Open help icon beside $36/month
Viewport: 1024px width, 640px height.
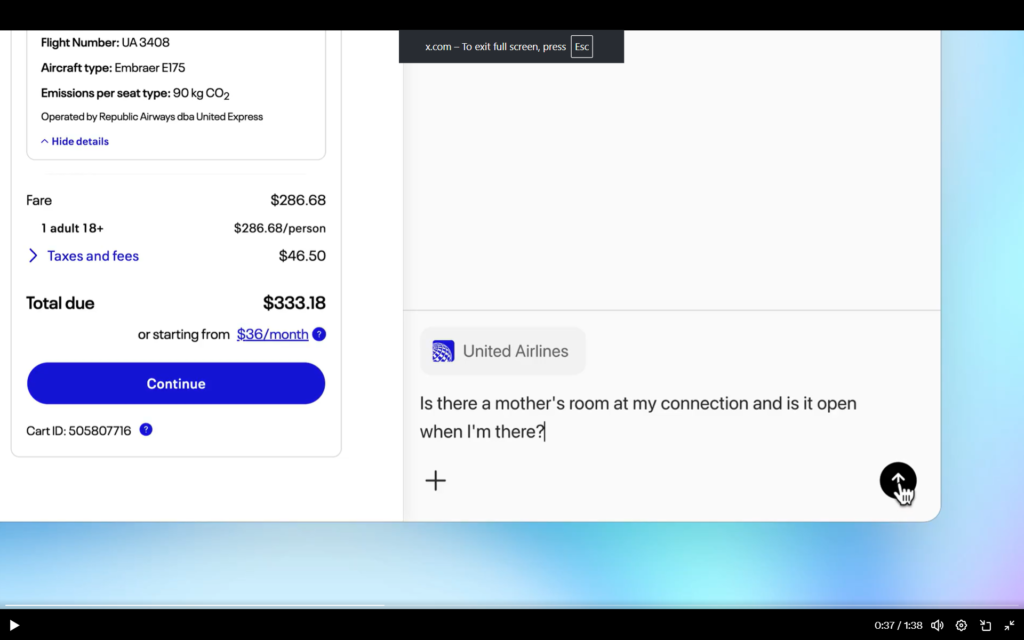tap(319, 334)
